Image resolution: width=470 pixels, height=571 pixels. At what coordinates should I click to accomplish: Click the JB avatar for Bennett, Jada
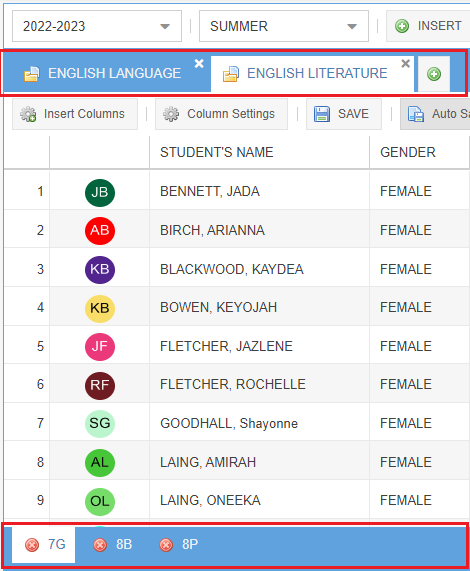[x=100, y=193]
